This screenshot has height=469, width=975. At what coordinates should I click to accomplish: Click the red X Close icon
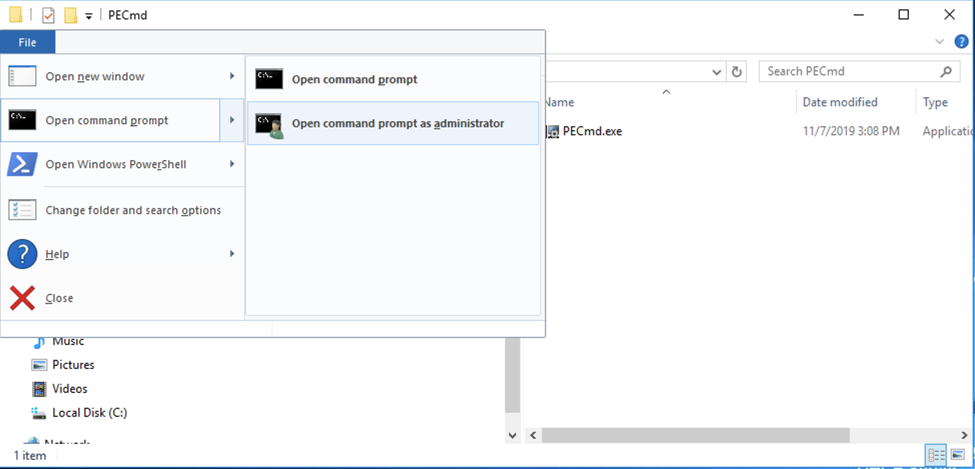click(x=22, y=298)
